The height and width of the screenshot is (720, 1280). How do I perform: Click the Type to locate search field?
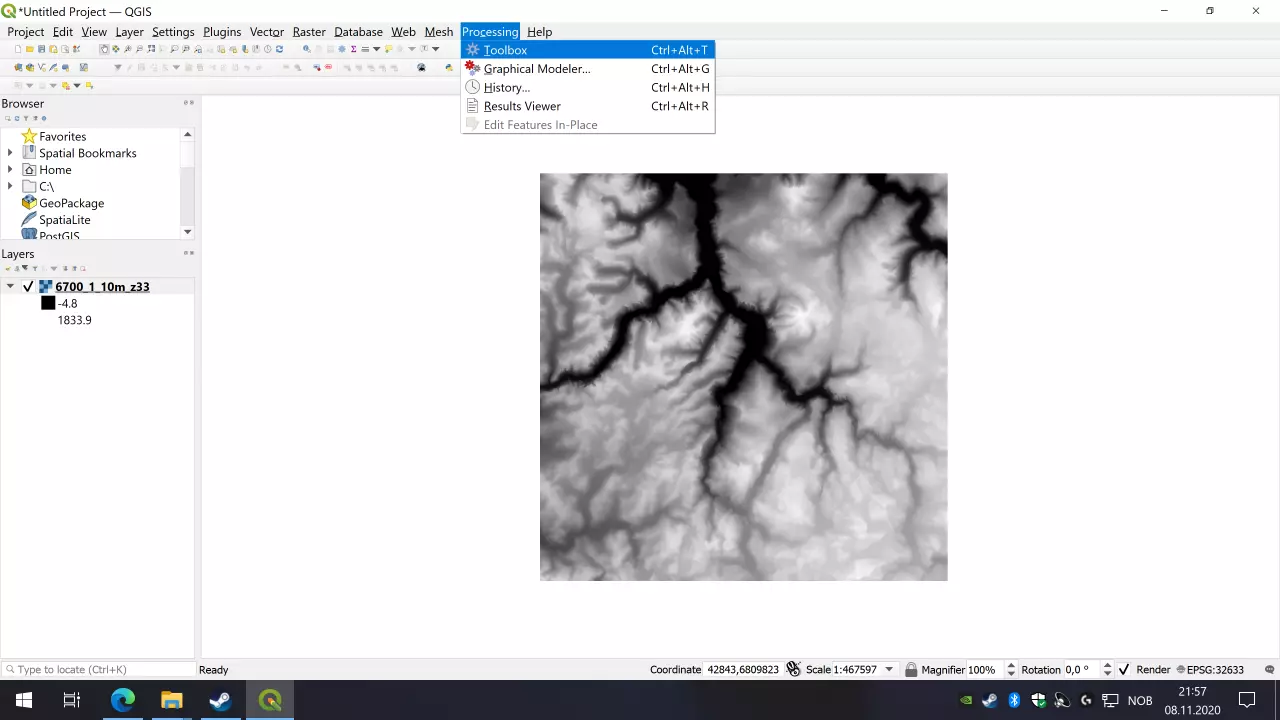pos(100,670)
